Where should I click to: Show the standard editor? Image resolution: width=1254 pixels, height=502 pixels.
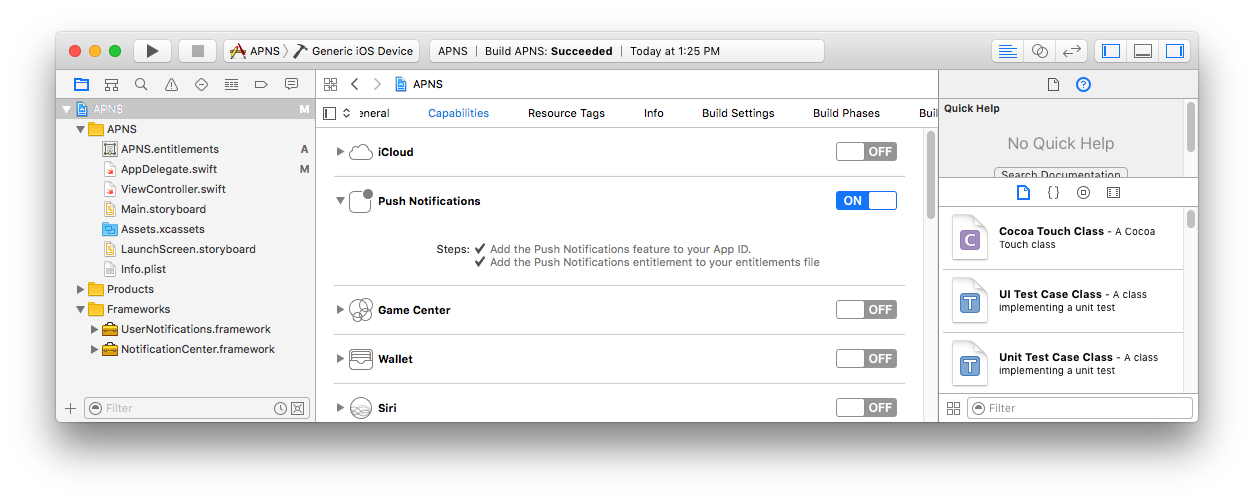click(x=1008, y=51)
